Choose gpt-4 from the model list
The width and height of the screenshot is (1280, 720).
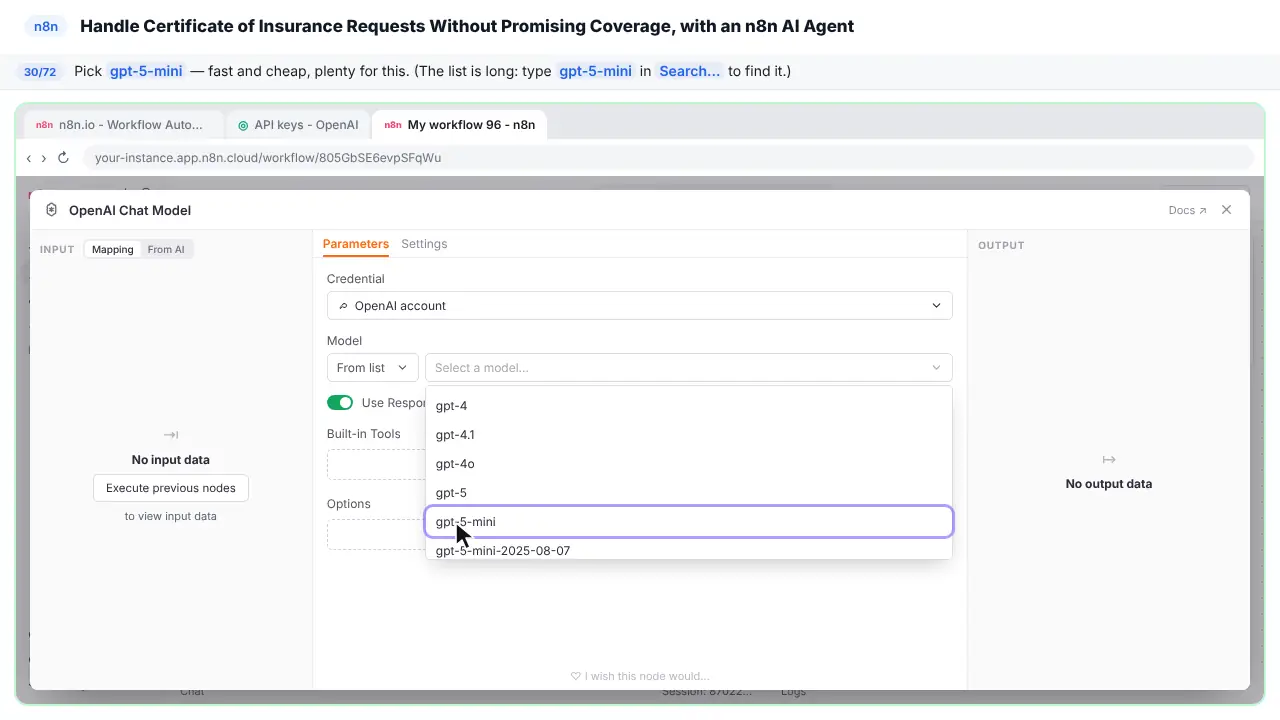coord(689,406)
